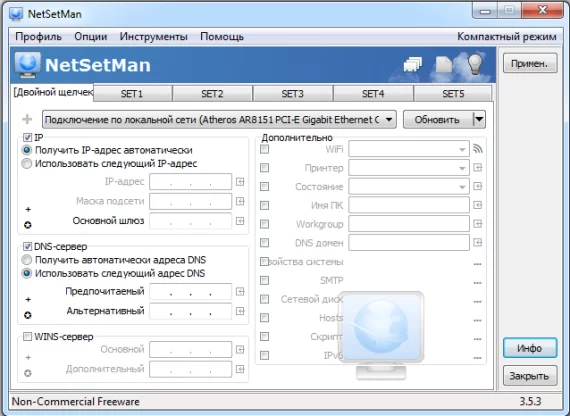Click the get-current icon beside Основной шлюз field

(240, 221)
